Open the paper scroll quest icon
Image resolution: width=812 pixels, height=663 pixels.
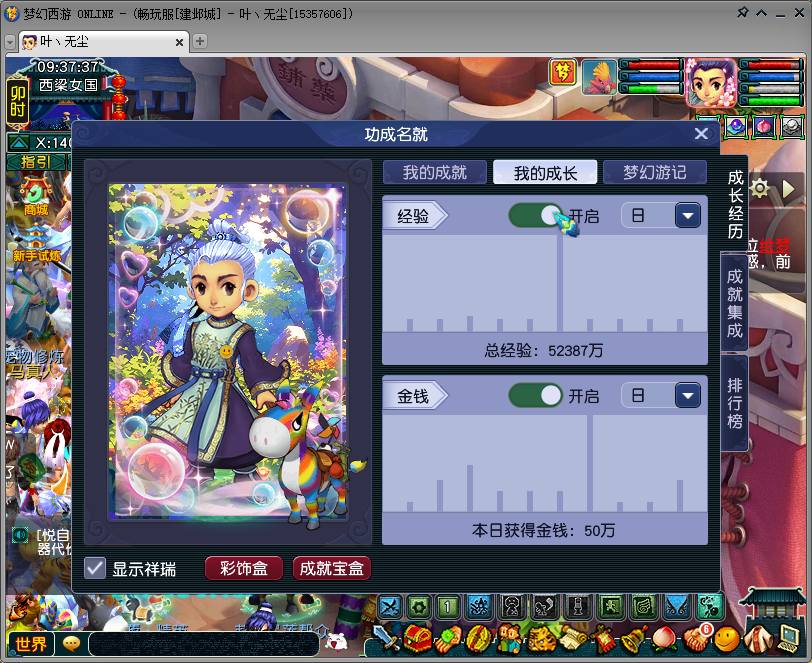[572, 639]
